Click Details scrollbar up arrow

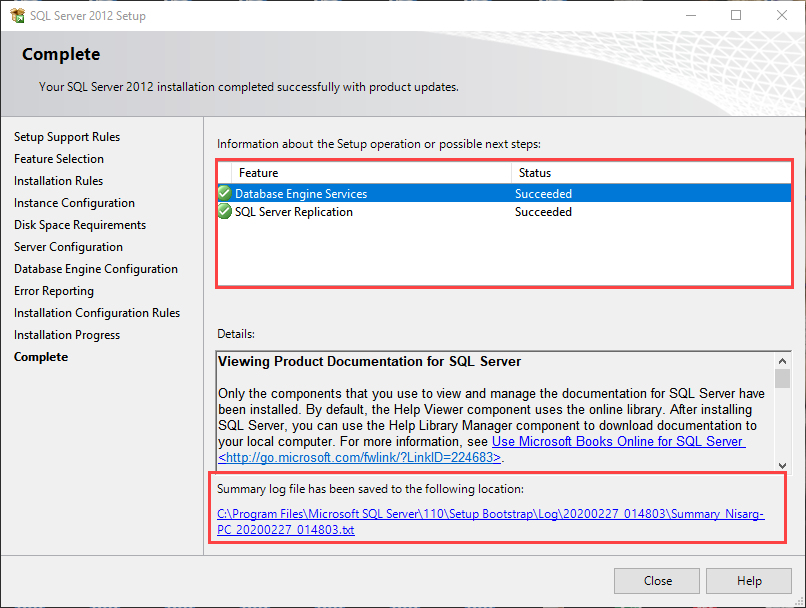click(782, 361)
